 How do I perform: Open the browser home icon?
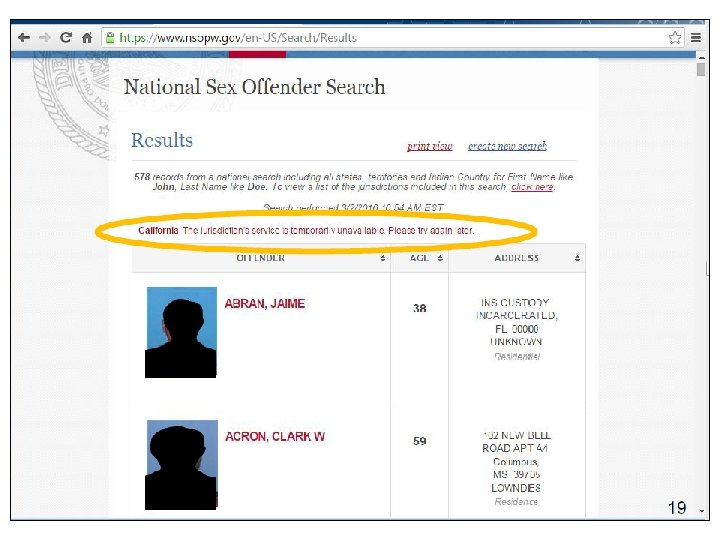[87, 38]
